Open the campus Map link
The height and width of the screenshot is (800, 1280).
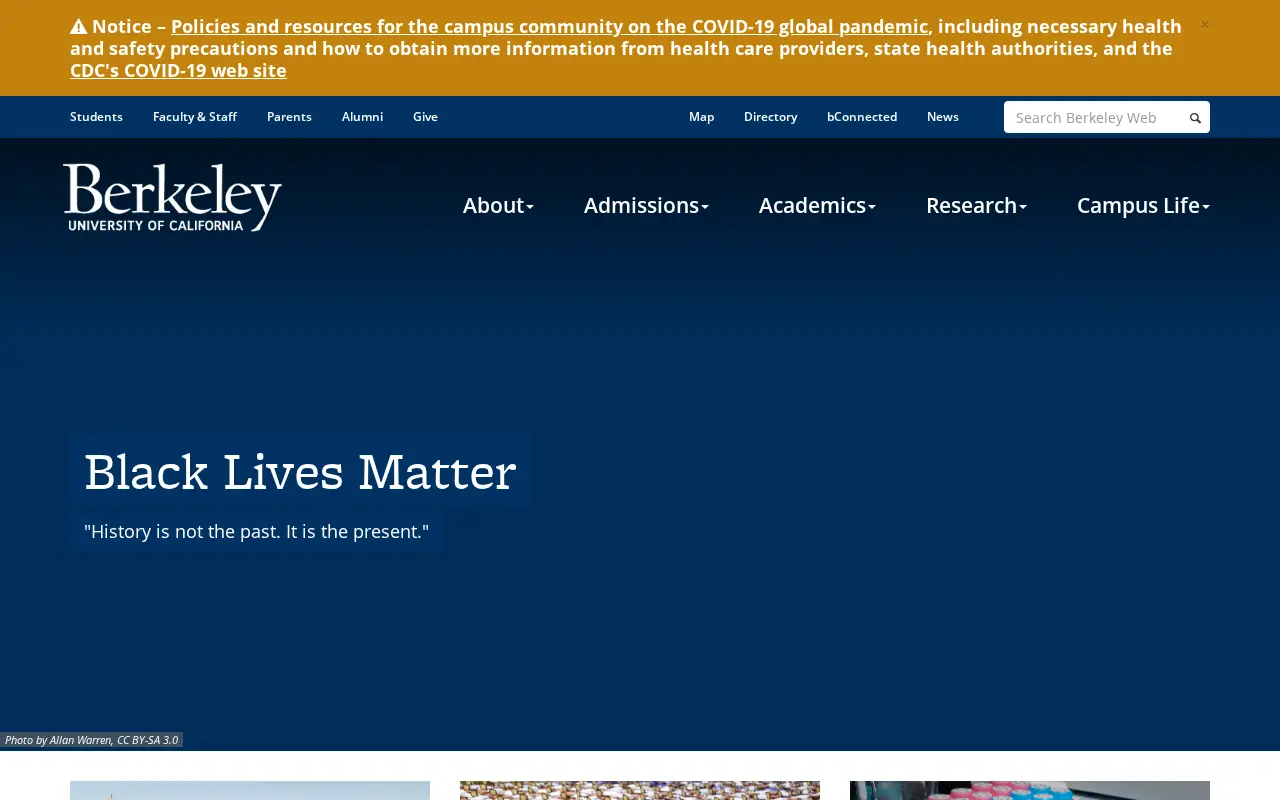click(x=701, y=117)
